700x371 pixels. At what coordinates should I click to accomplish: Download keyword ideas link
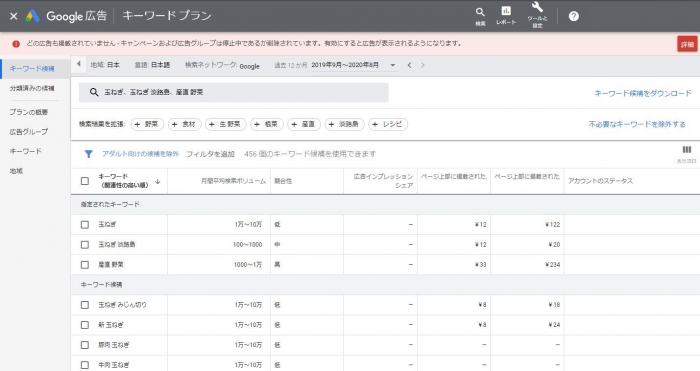pyautogui.click(x=643, y=93)
